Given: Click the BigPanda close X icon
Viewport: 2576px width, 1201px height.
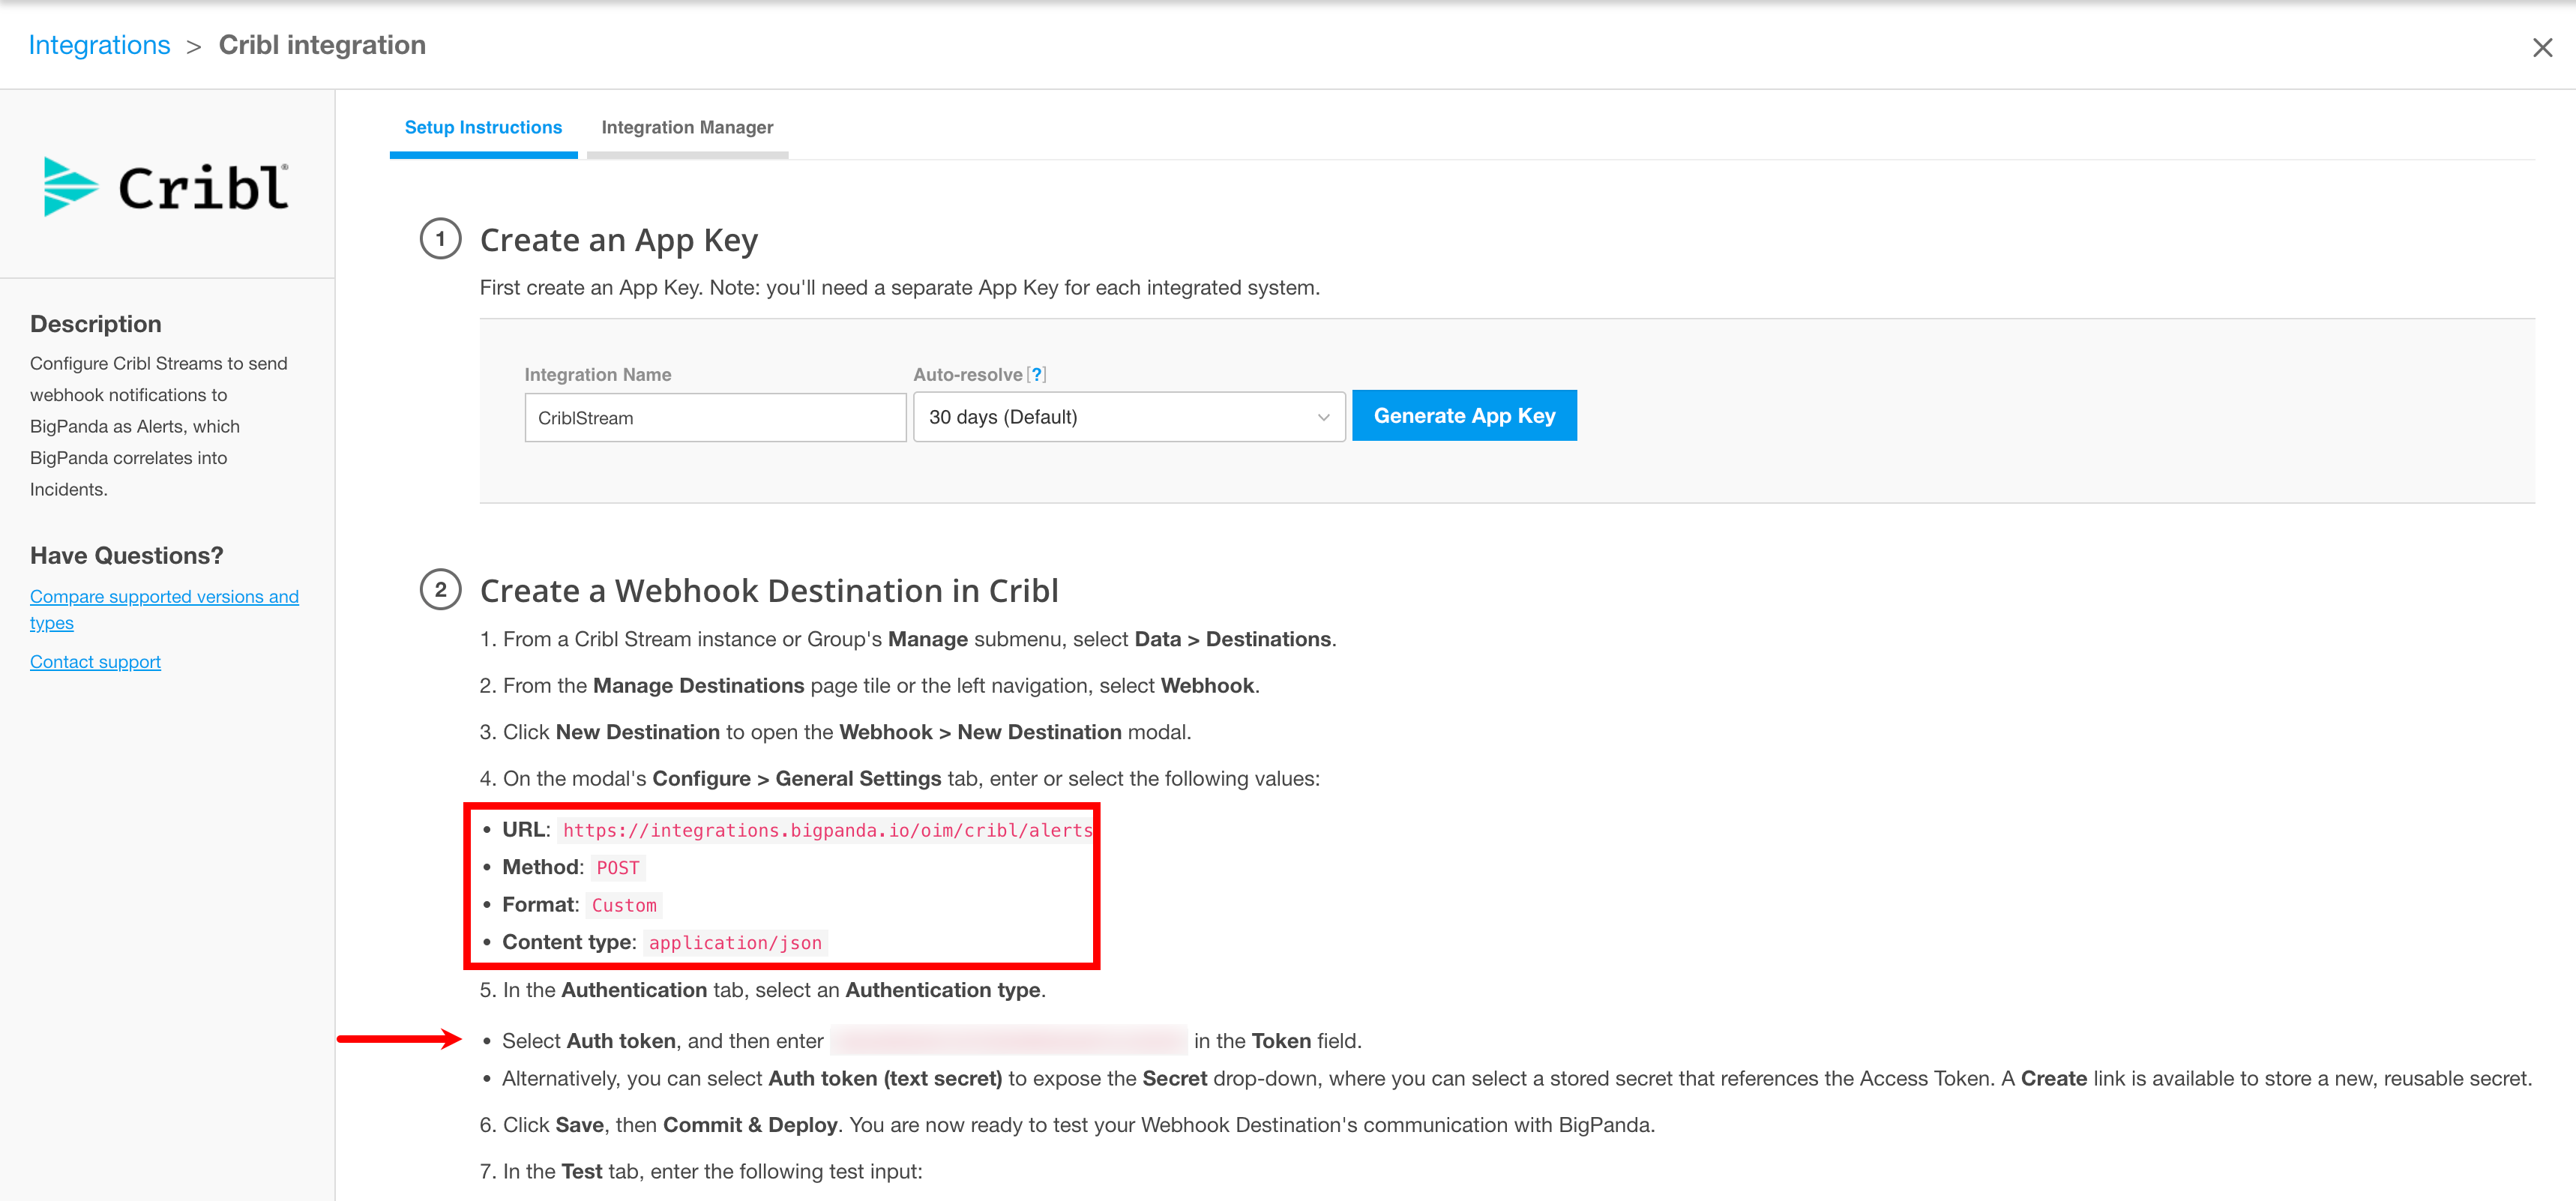Looking at the screenshot, I should point(2543,46).
